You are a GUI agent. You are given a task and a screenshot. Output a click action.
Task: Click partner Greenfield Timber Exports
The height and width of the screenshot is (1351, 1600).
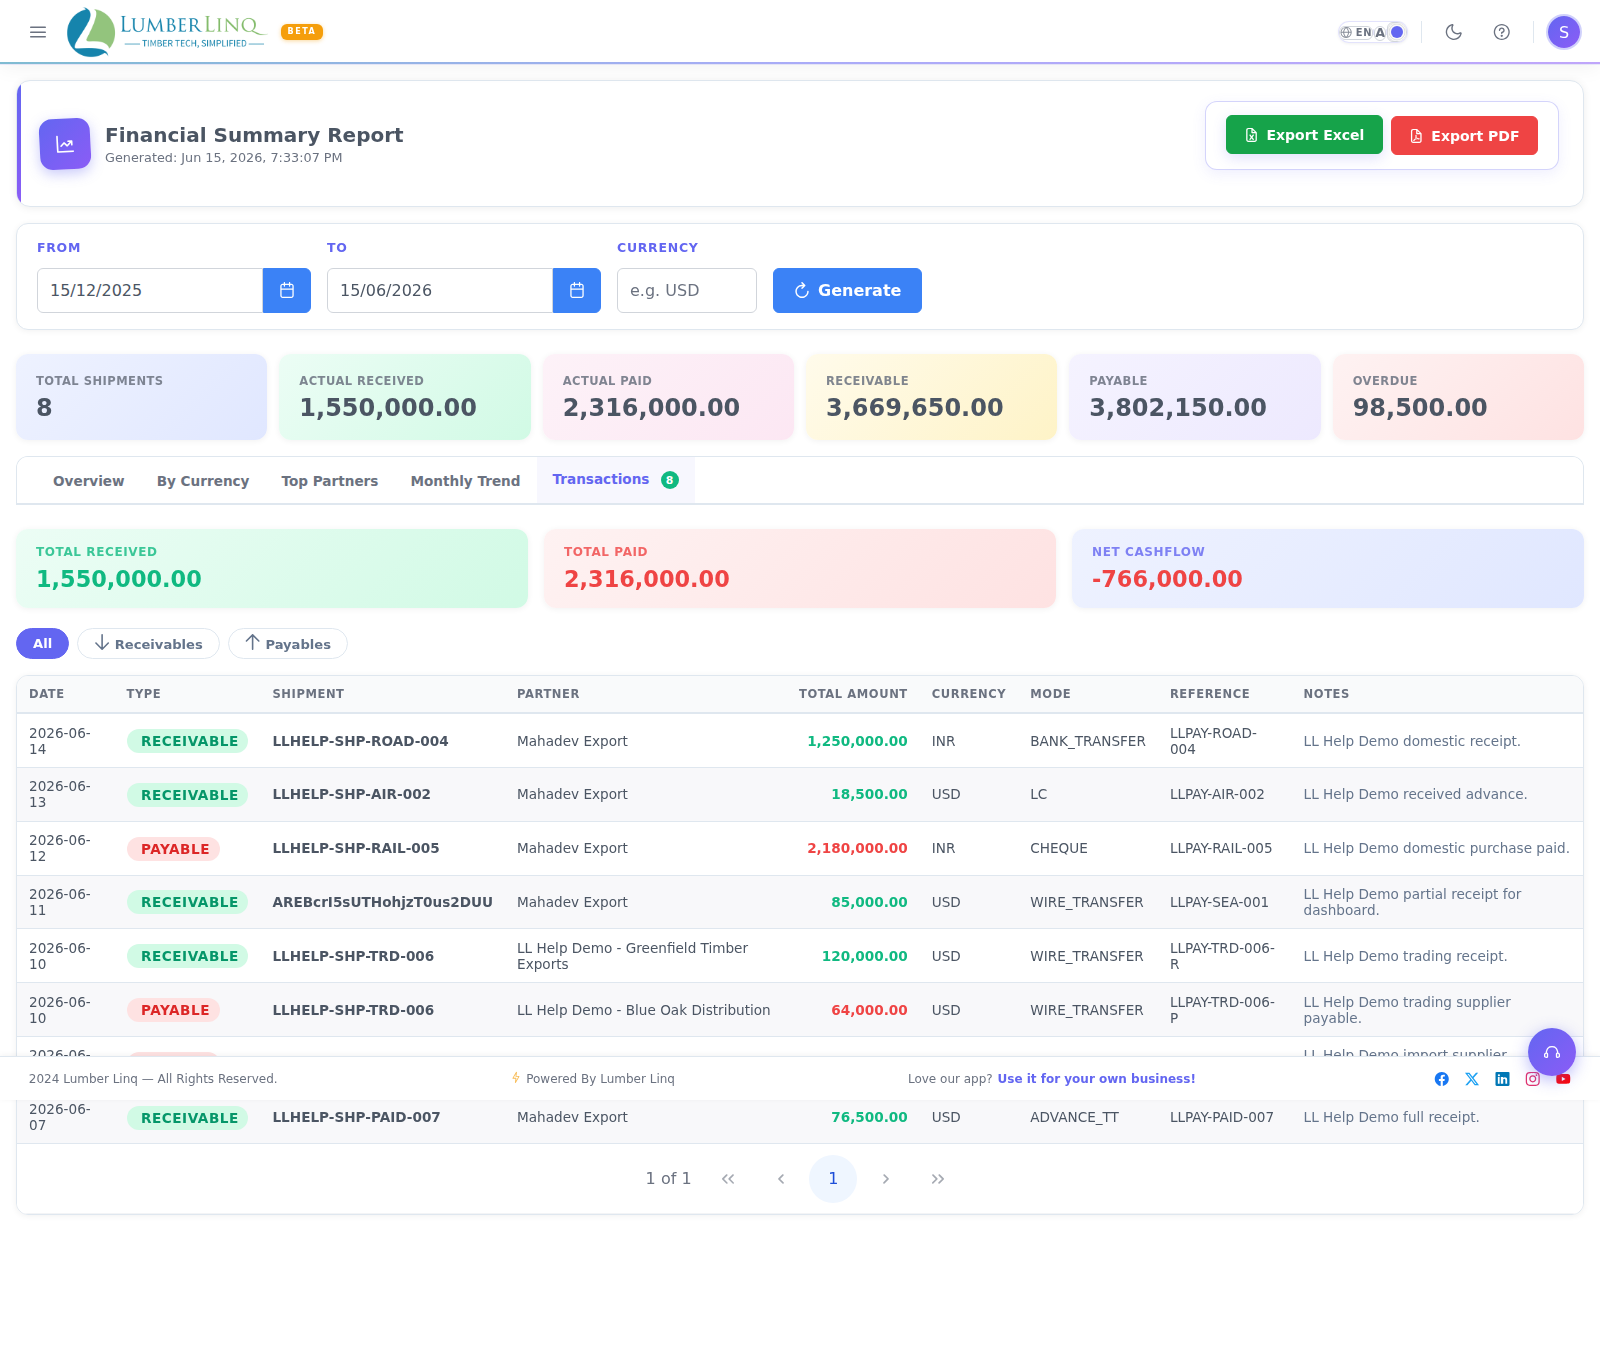[632, 956]
